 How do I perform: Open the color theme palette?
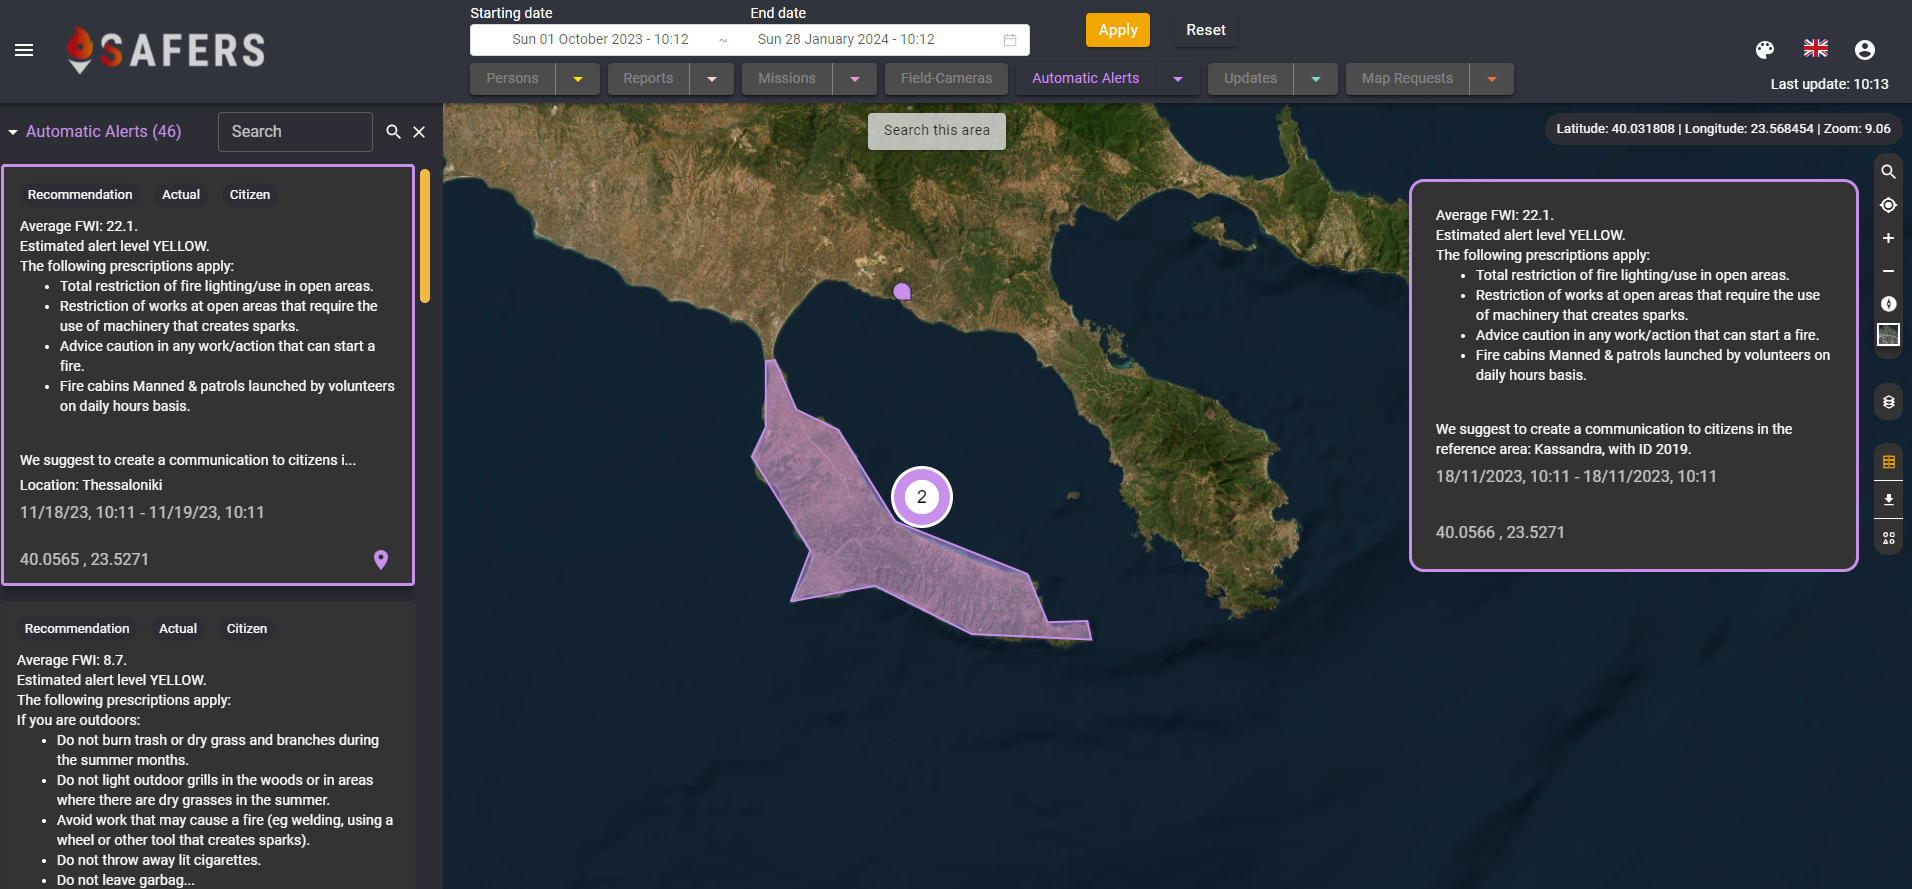coord(1765,49)
